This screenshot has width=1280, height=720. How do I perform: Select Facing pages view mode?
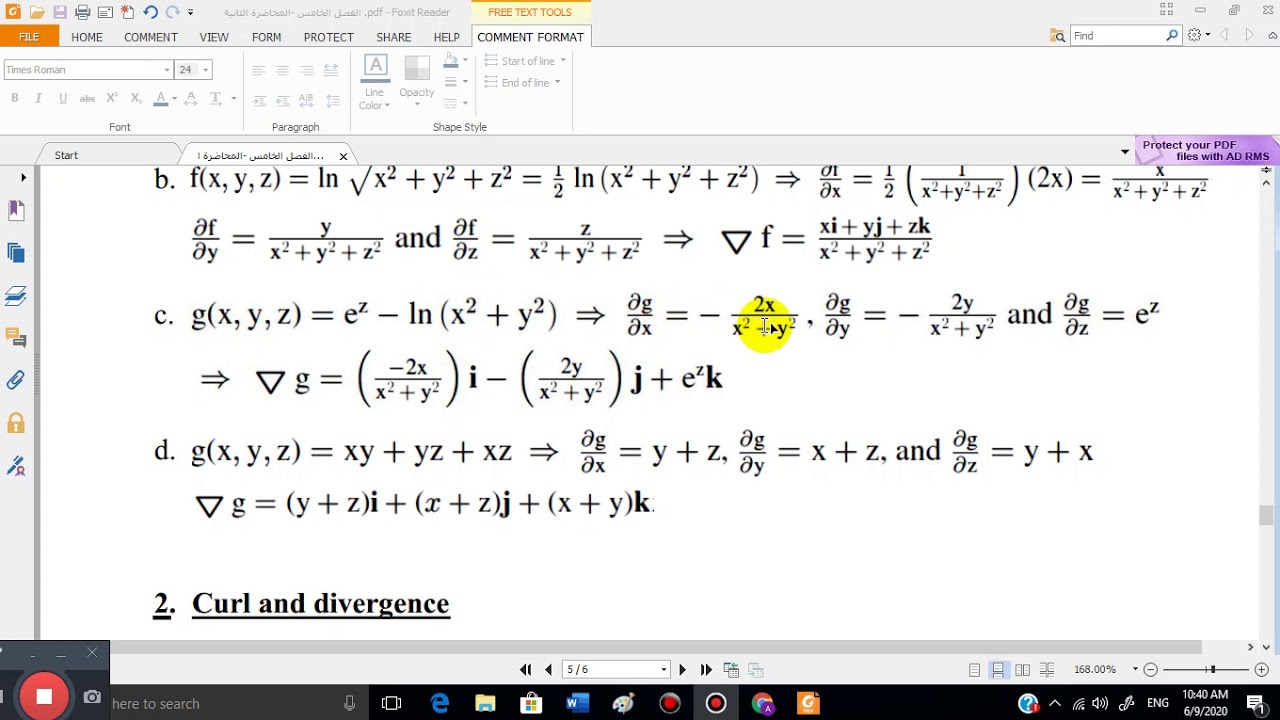coord(1022,669)
